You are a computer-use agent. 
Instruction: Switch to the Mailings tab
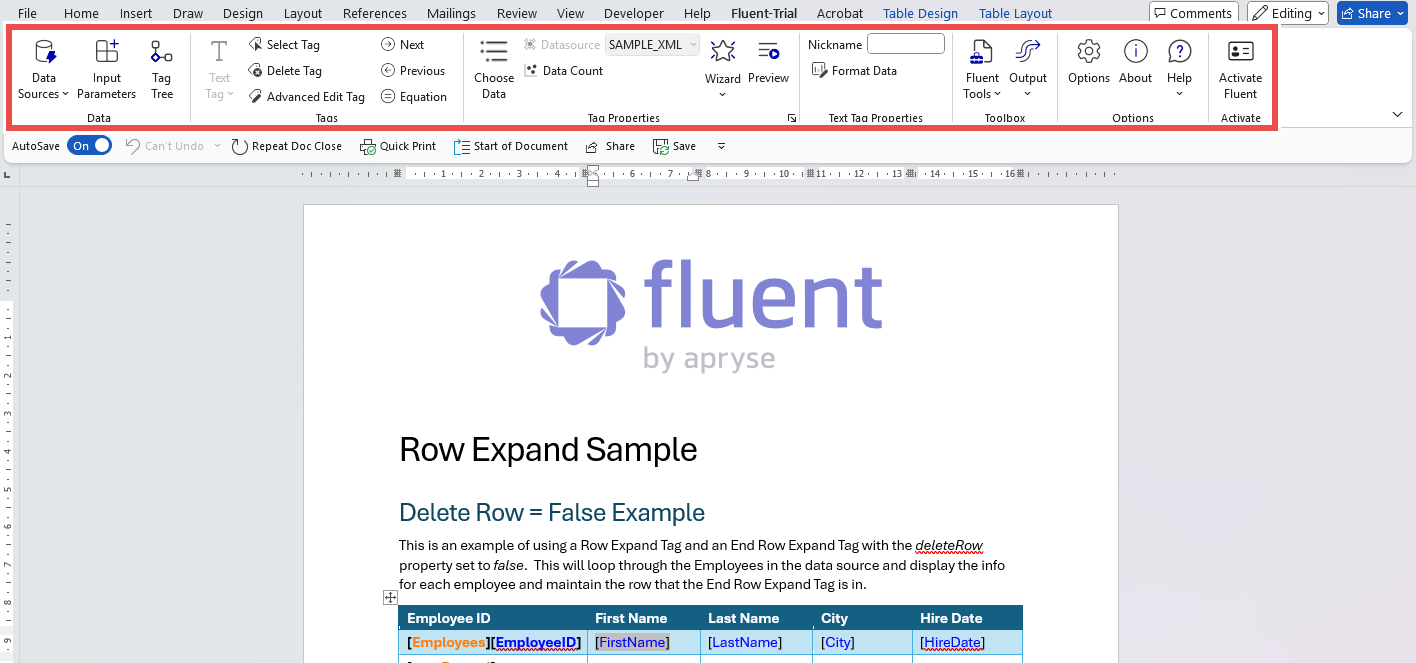[451, 13]
